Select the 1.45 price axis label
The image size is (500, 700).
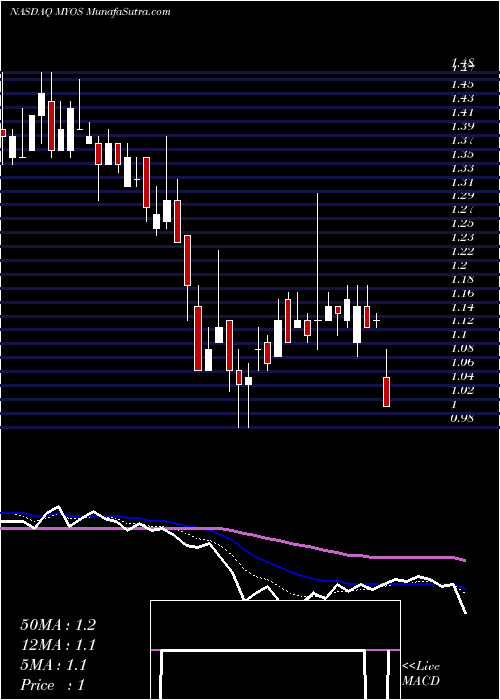462,84
